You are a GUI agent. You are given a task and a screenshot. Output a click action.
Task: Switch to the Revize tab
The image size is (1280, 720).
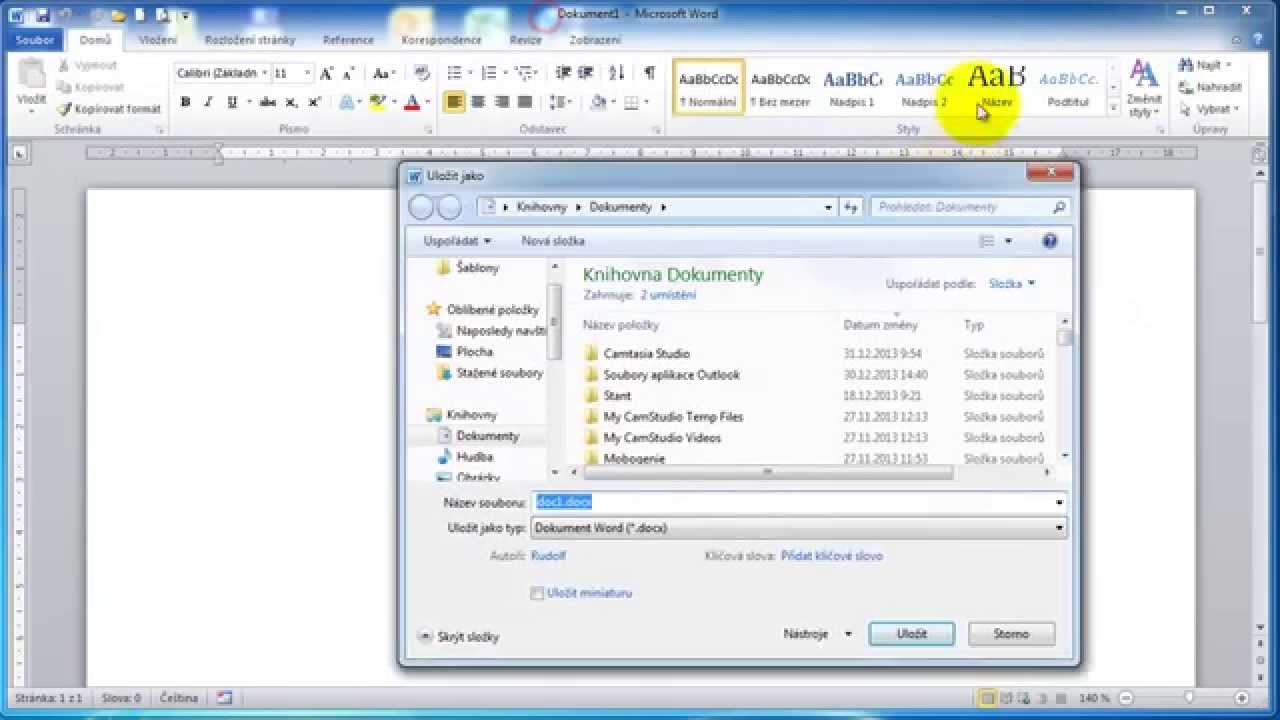525,40
